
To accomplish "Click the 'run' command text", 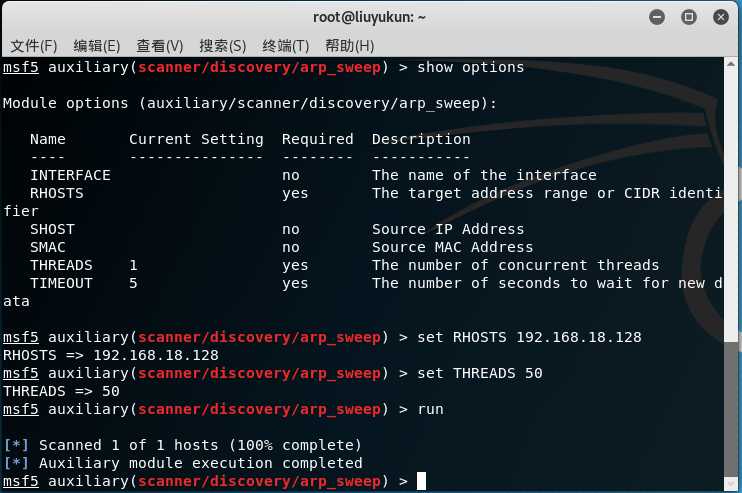I will tap(430, 409).
